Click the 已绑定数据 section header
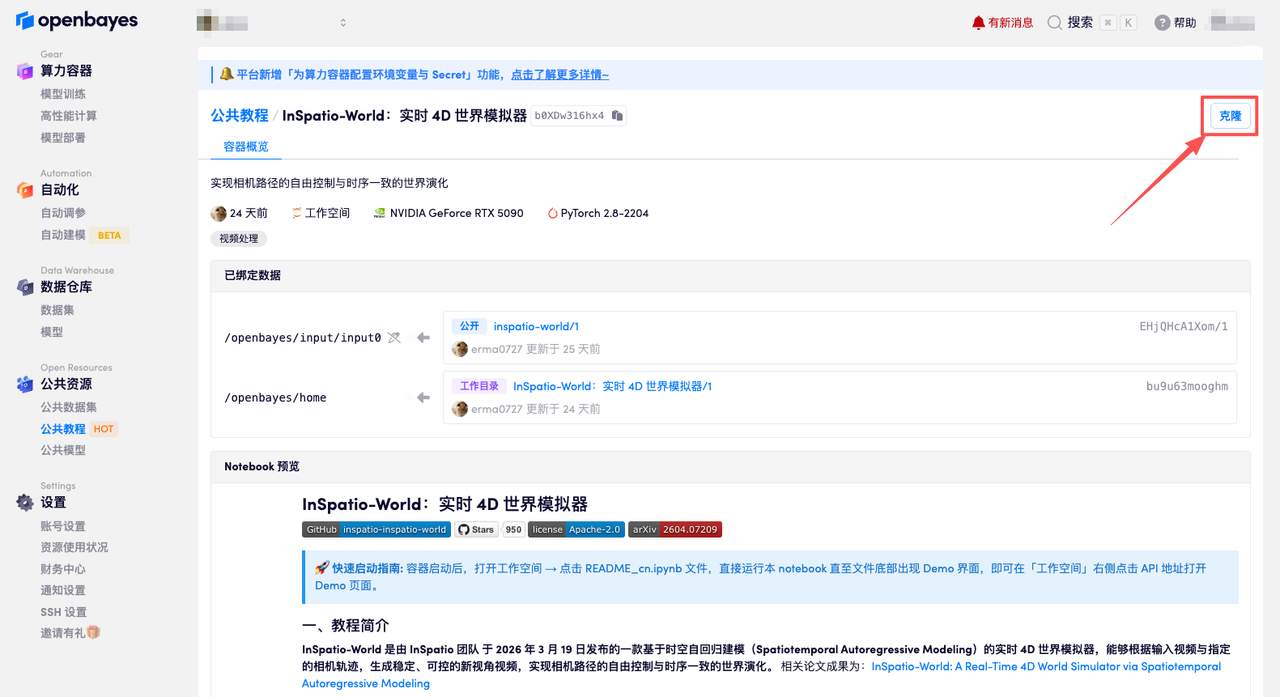Viewport: 1280px width, 697px height. (x=730, y=275)
